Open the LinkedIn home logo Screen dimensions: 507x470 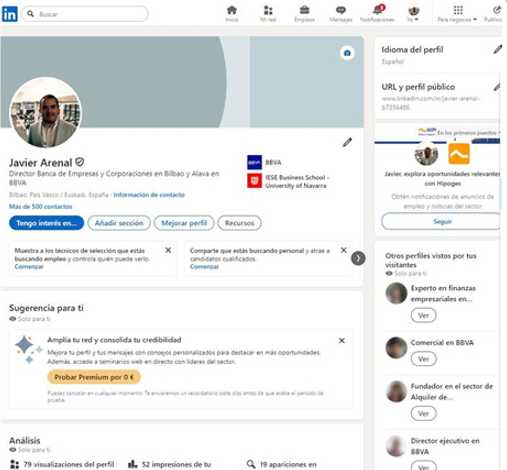[x=10, y=14]
